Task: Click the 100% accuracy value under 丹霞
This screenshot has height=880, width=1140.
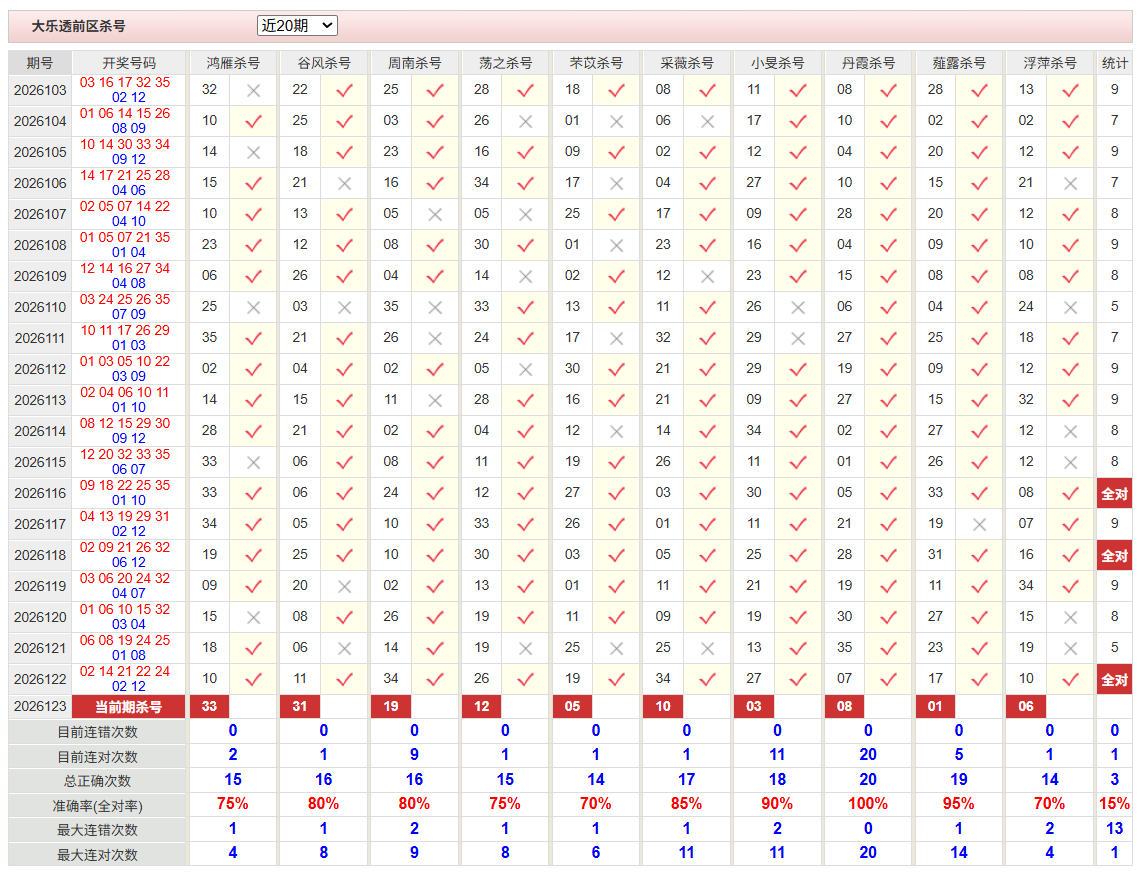Action: point(868,804)
